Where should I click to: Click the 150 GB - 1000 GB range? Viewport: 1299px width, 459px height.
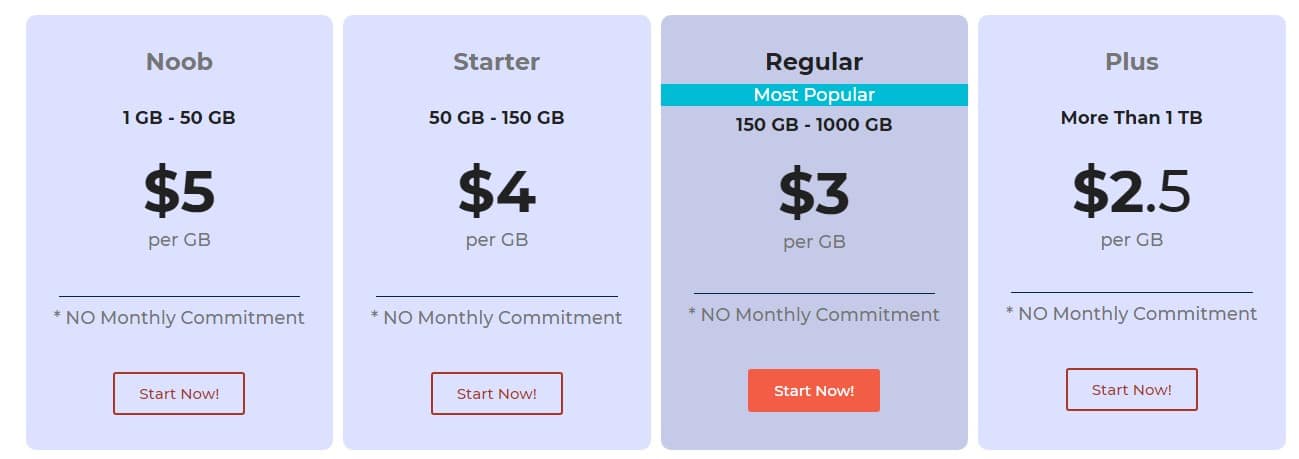[814, 125]
